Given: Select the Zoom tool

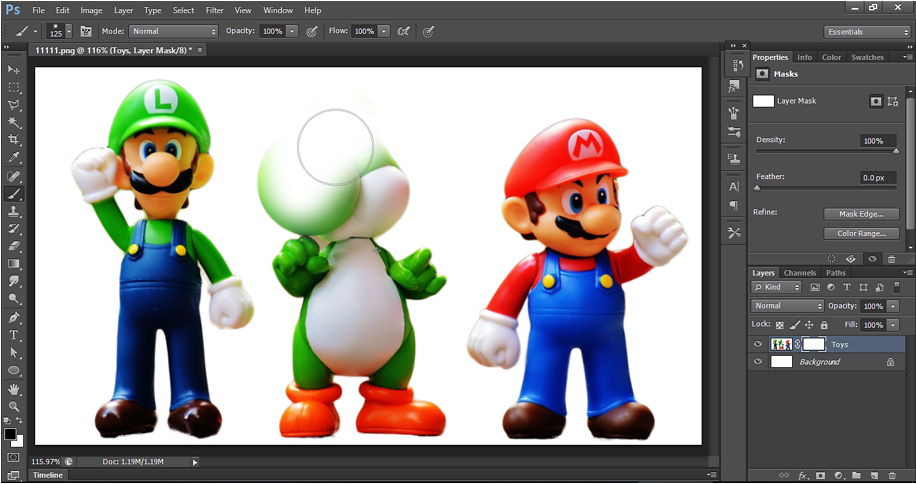Looking at the screenshot, I should [13, 407].
